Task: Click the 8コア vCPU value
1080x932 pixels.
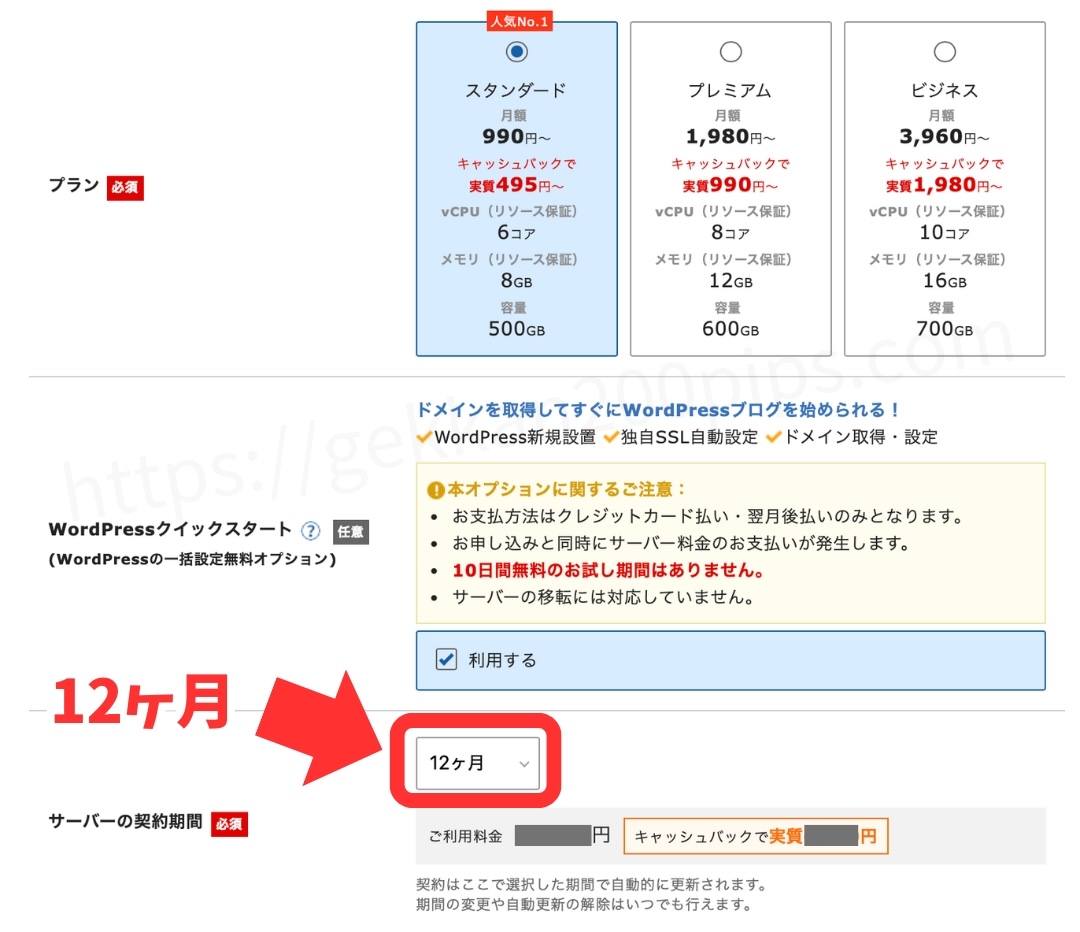Action: (x=730, y=232)
